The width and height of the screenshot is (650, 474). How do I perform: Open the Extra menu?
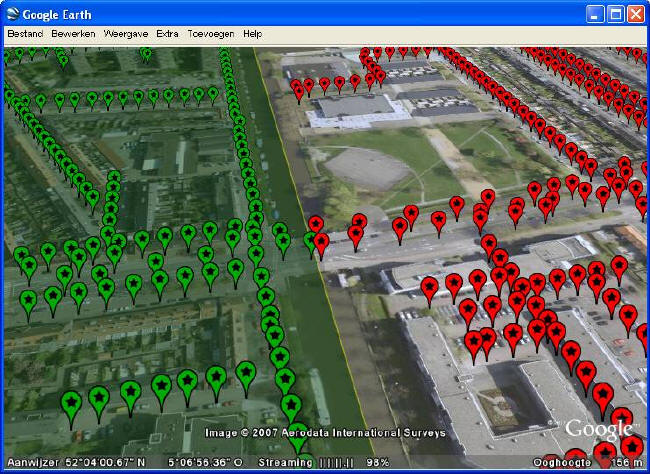167,34
